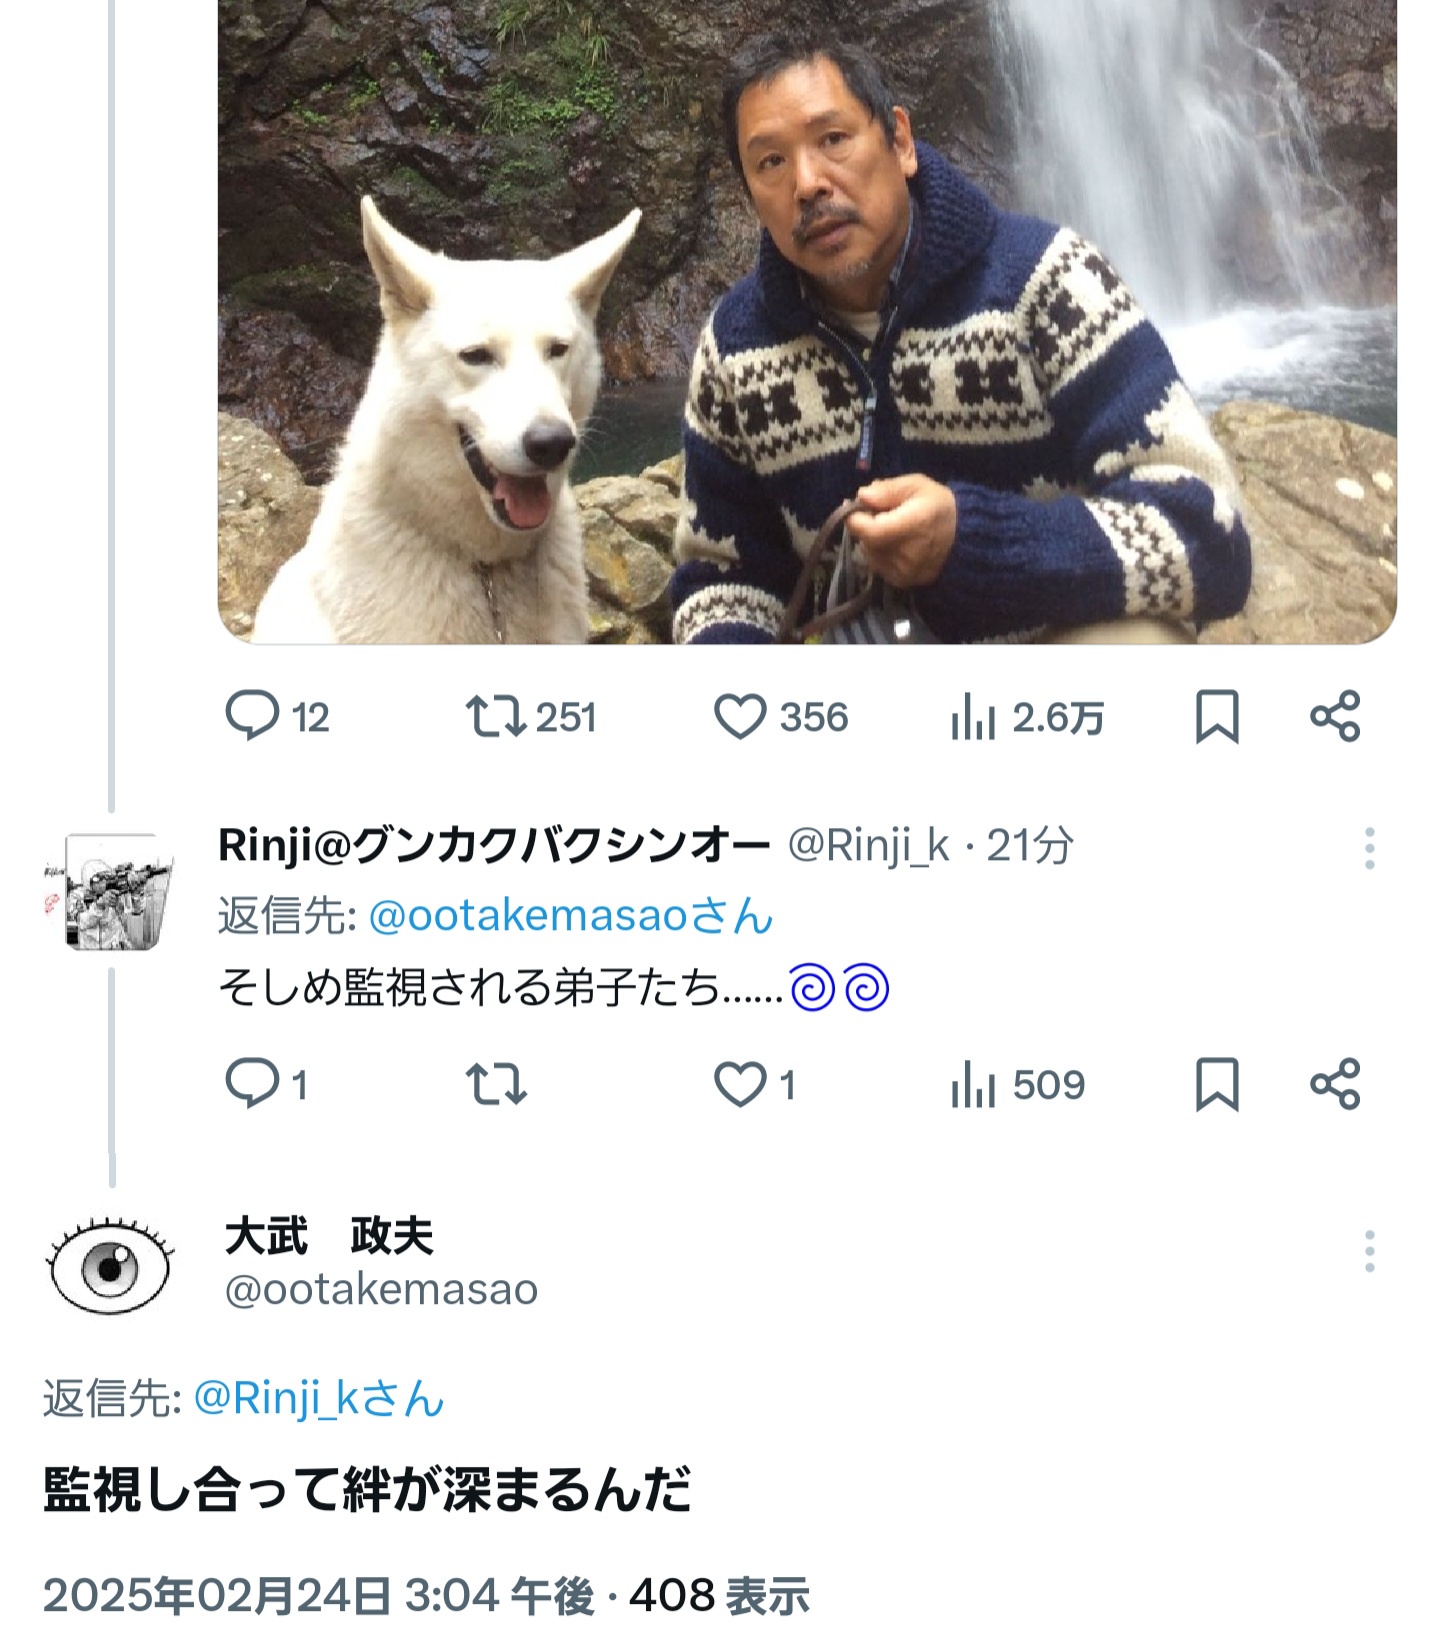The width and height of the screenshot is (1440, 1645).
Task: Like Rinji's reply with 1 like
Action: click(755, 1084)
